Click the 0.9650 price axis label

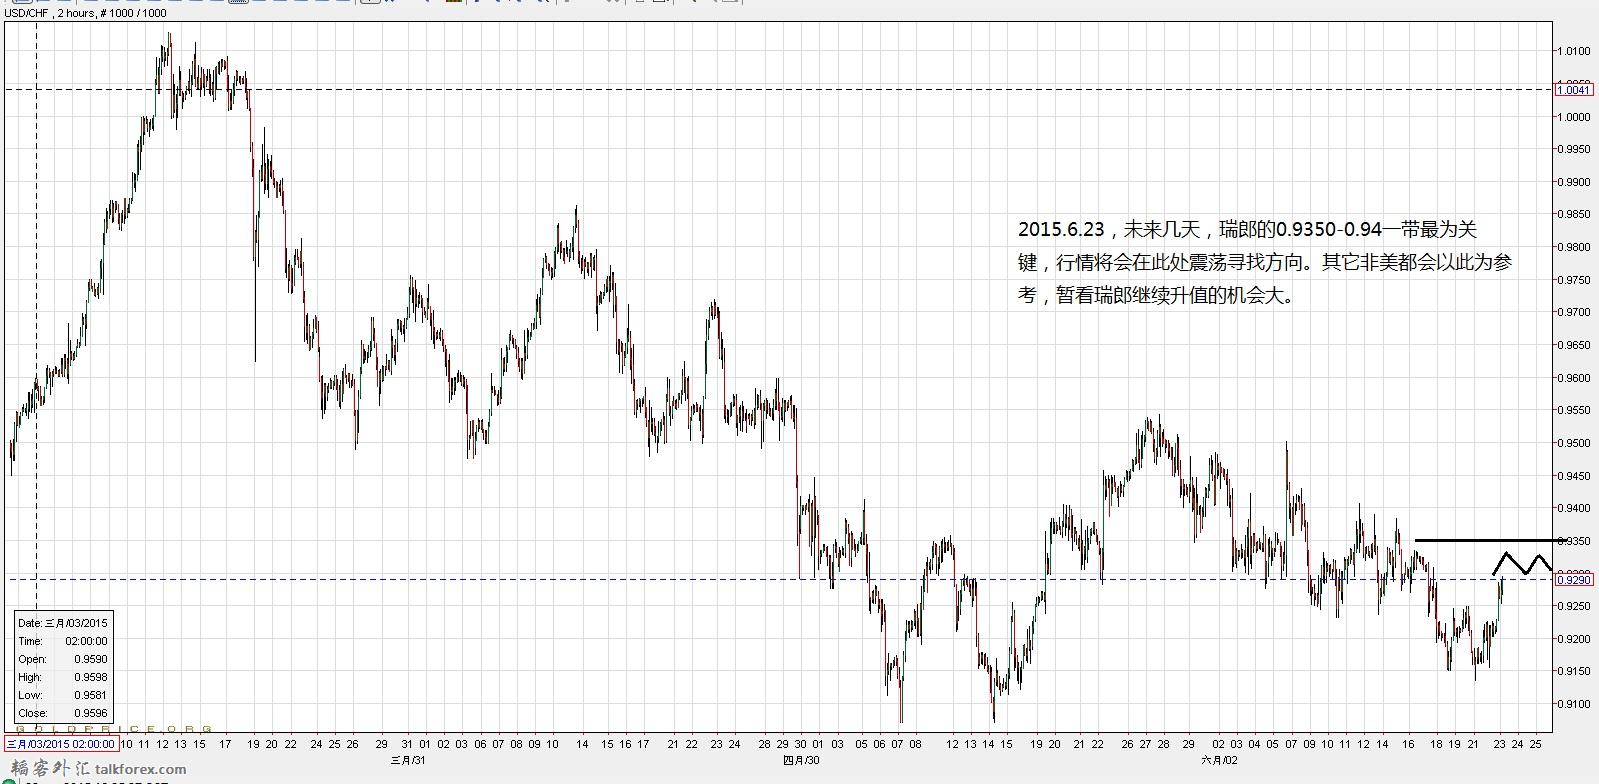[x=1573, y=345]
